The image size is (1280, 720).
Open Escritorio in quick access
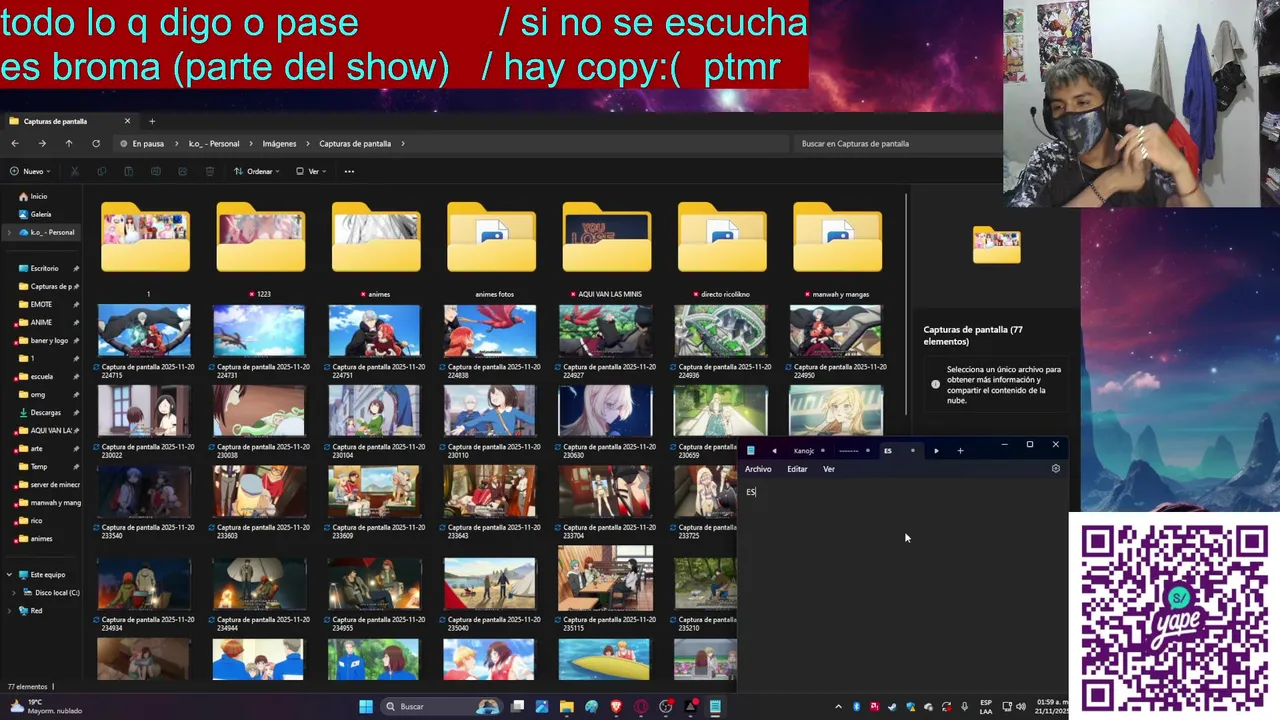[44, 268]
